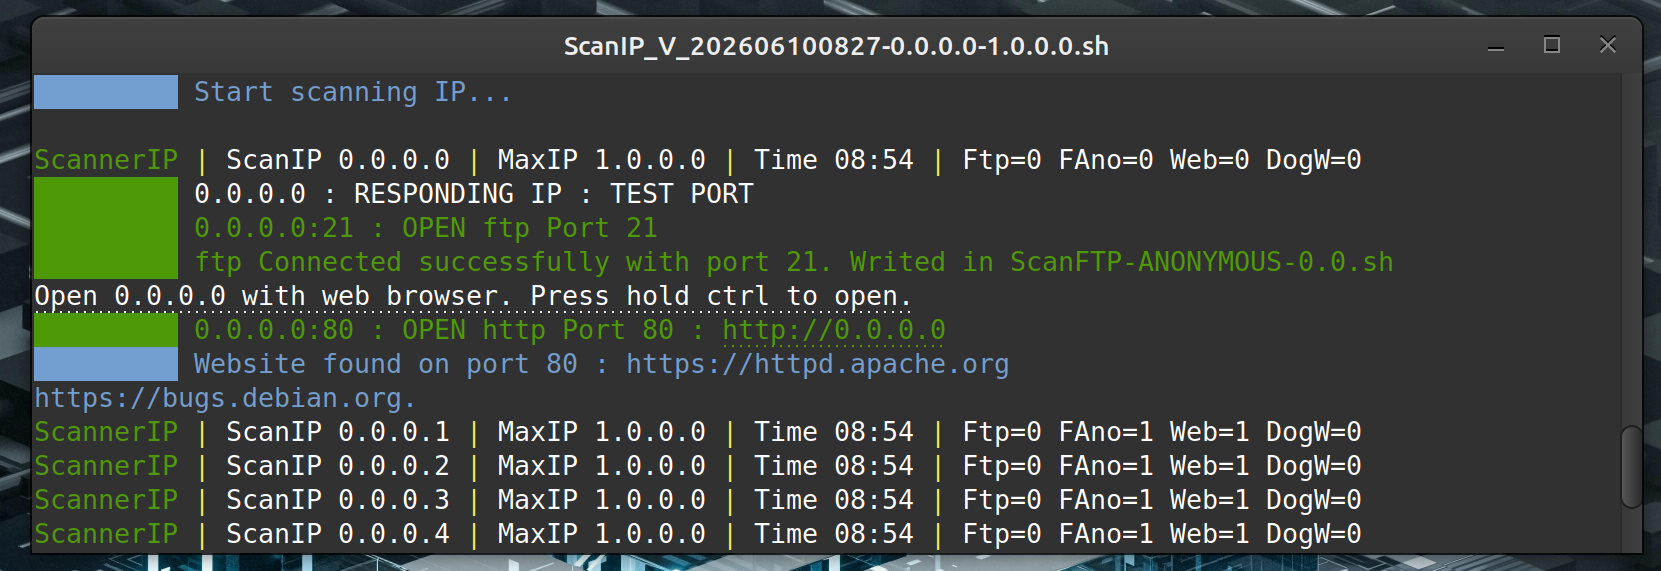The image size is (1661, 571).
Task: Click the 'OPEN ftp Port 21' line
Action: point(426,228)
